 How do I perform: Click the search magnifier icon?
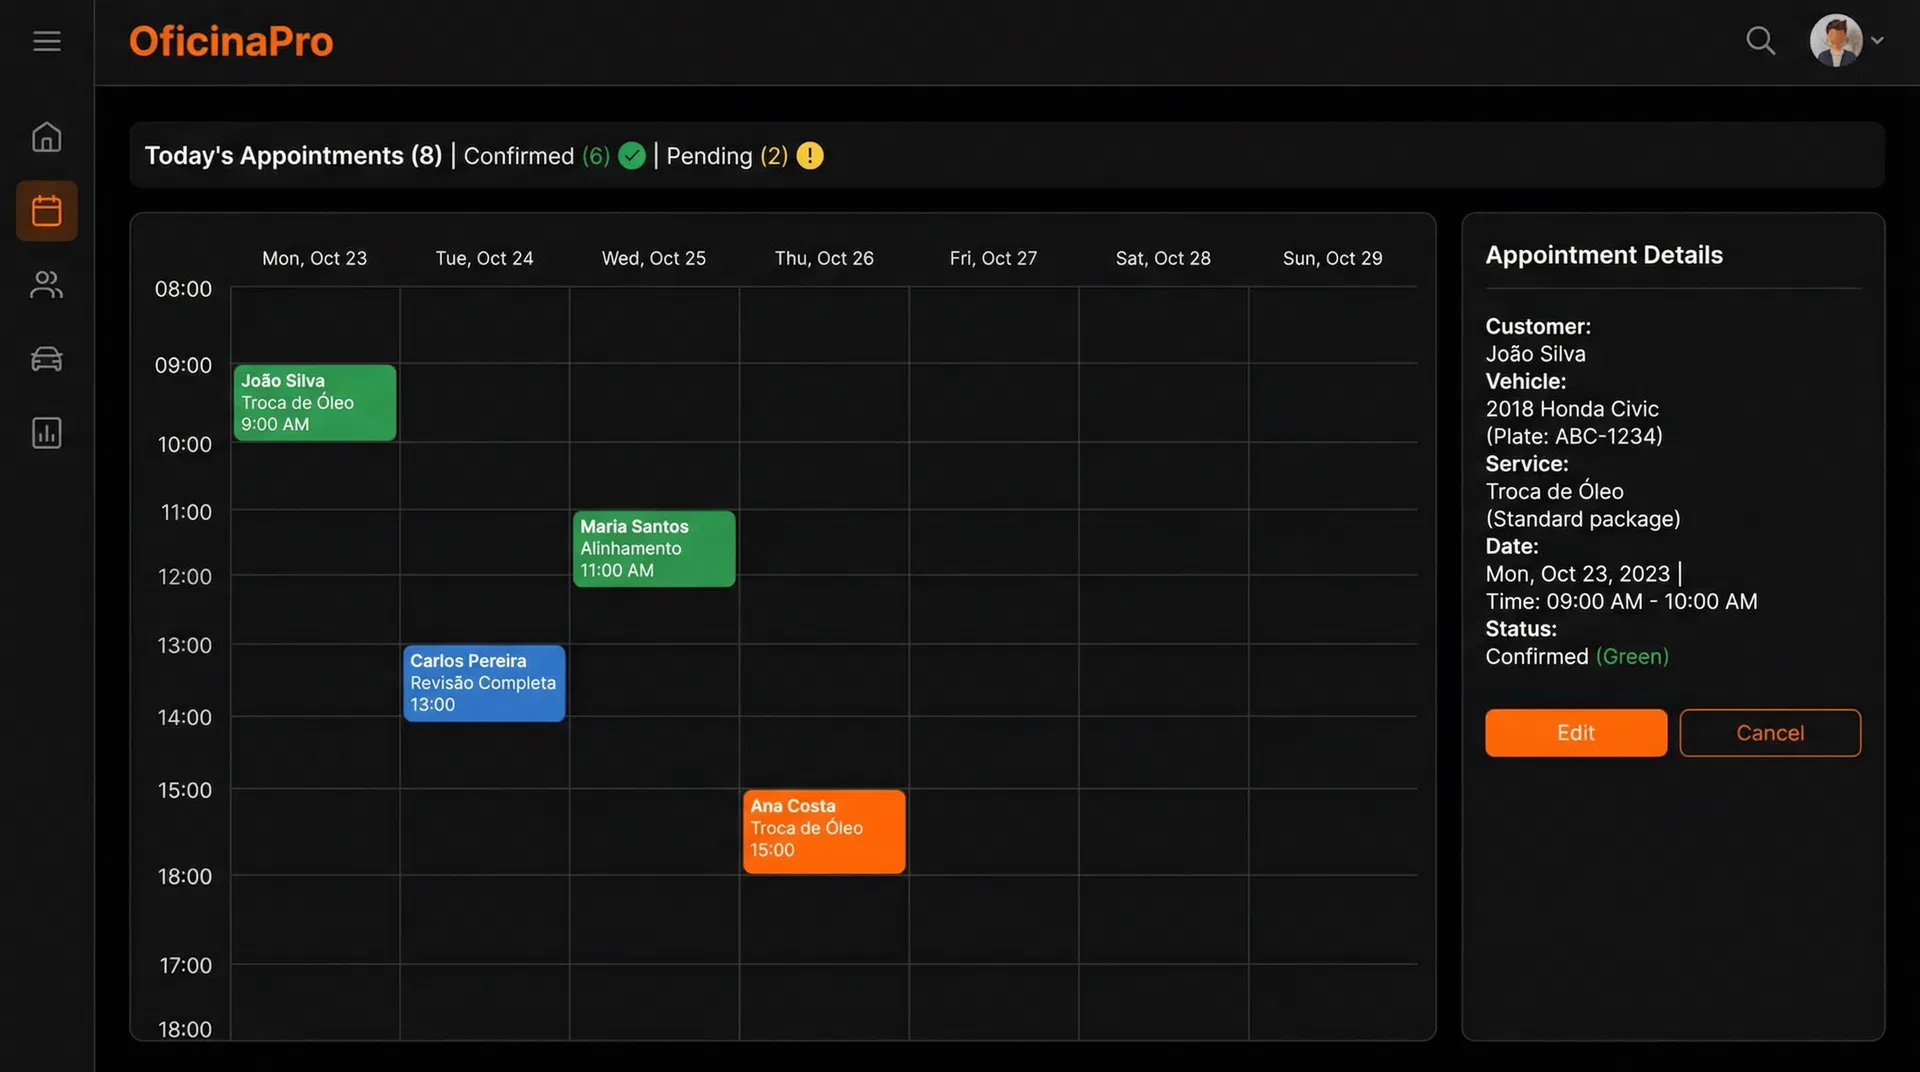click(x=1761, y=41)
